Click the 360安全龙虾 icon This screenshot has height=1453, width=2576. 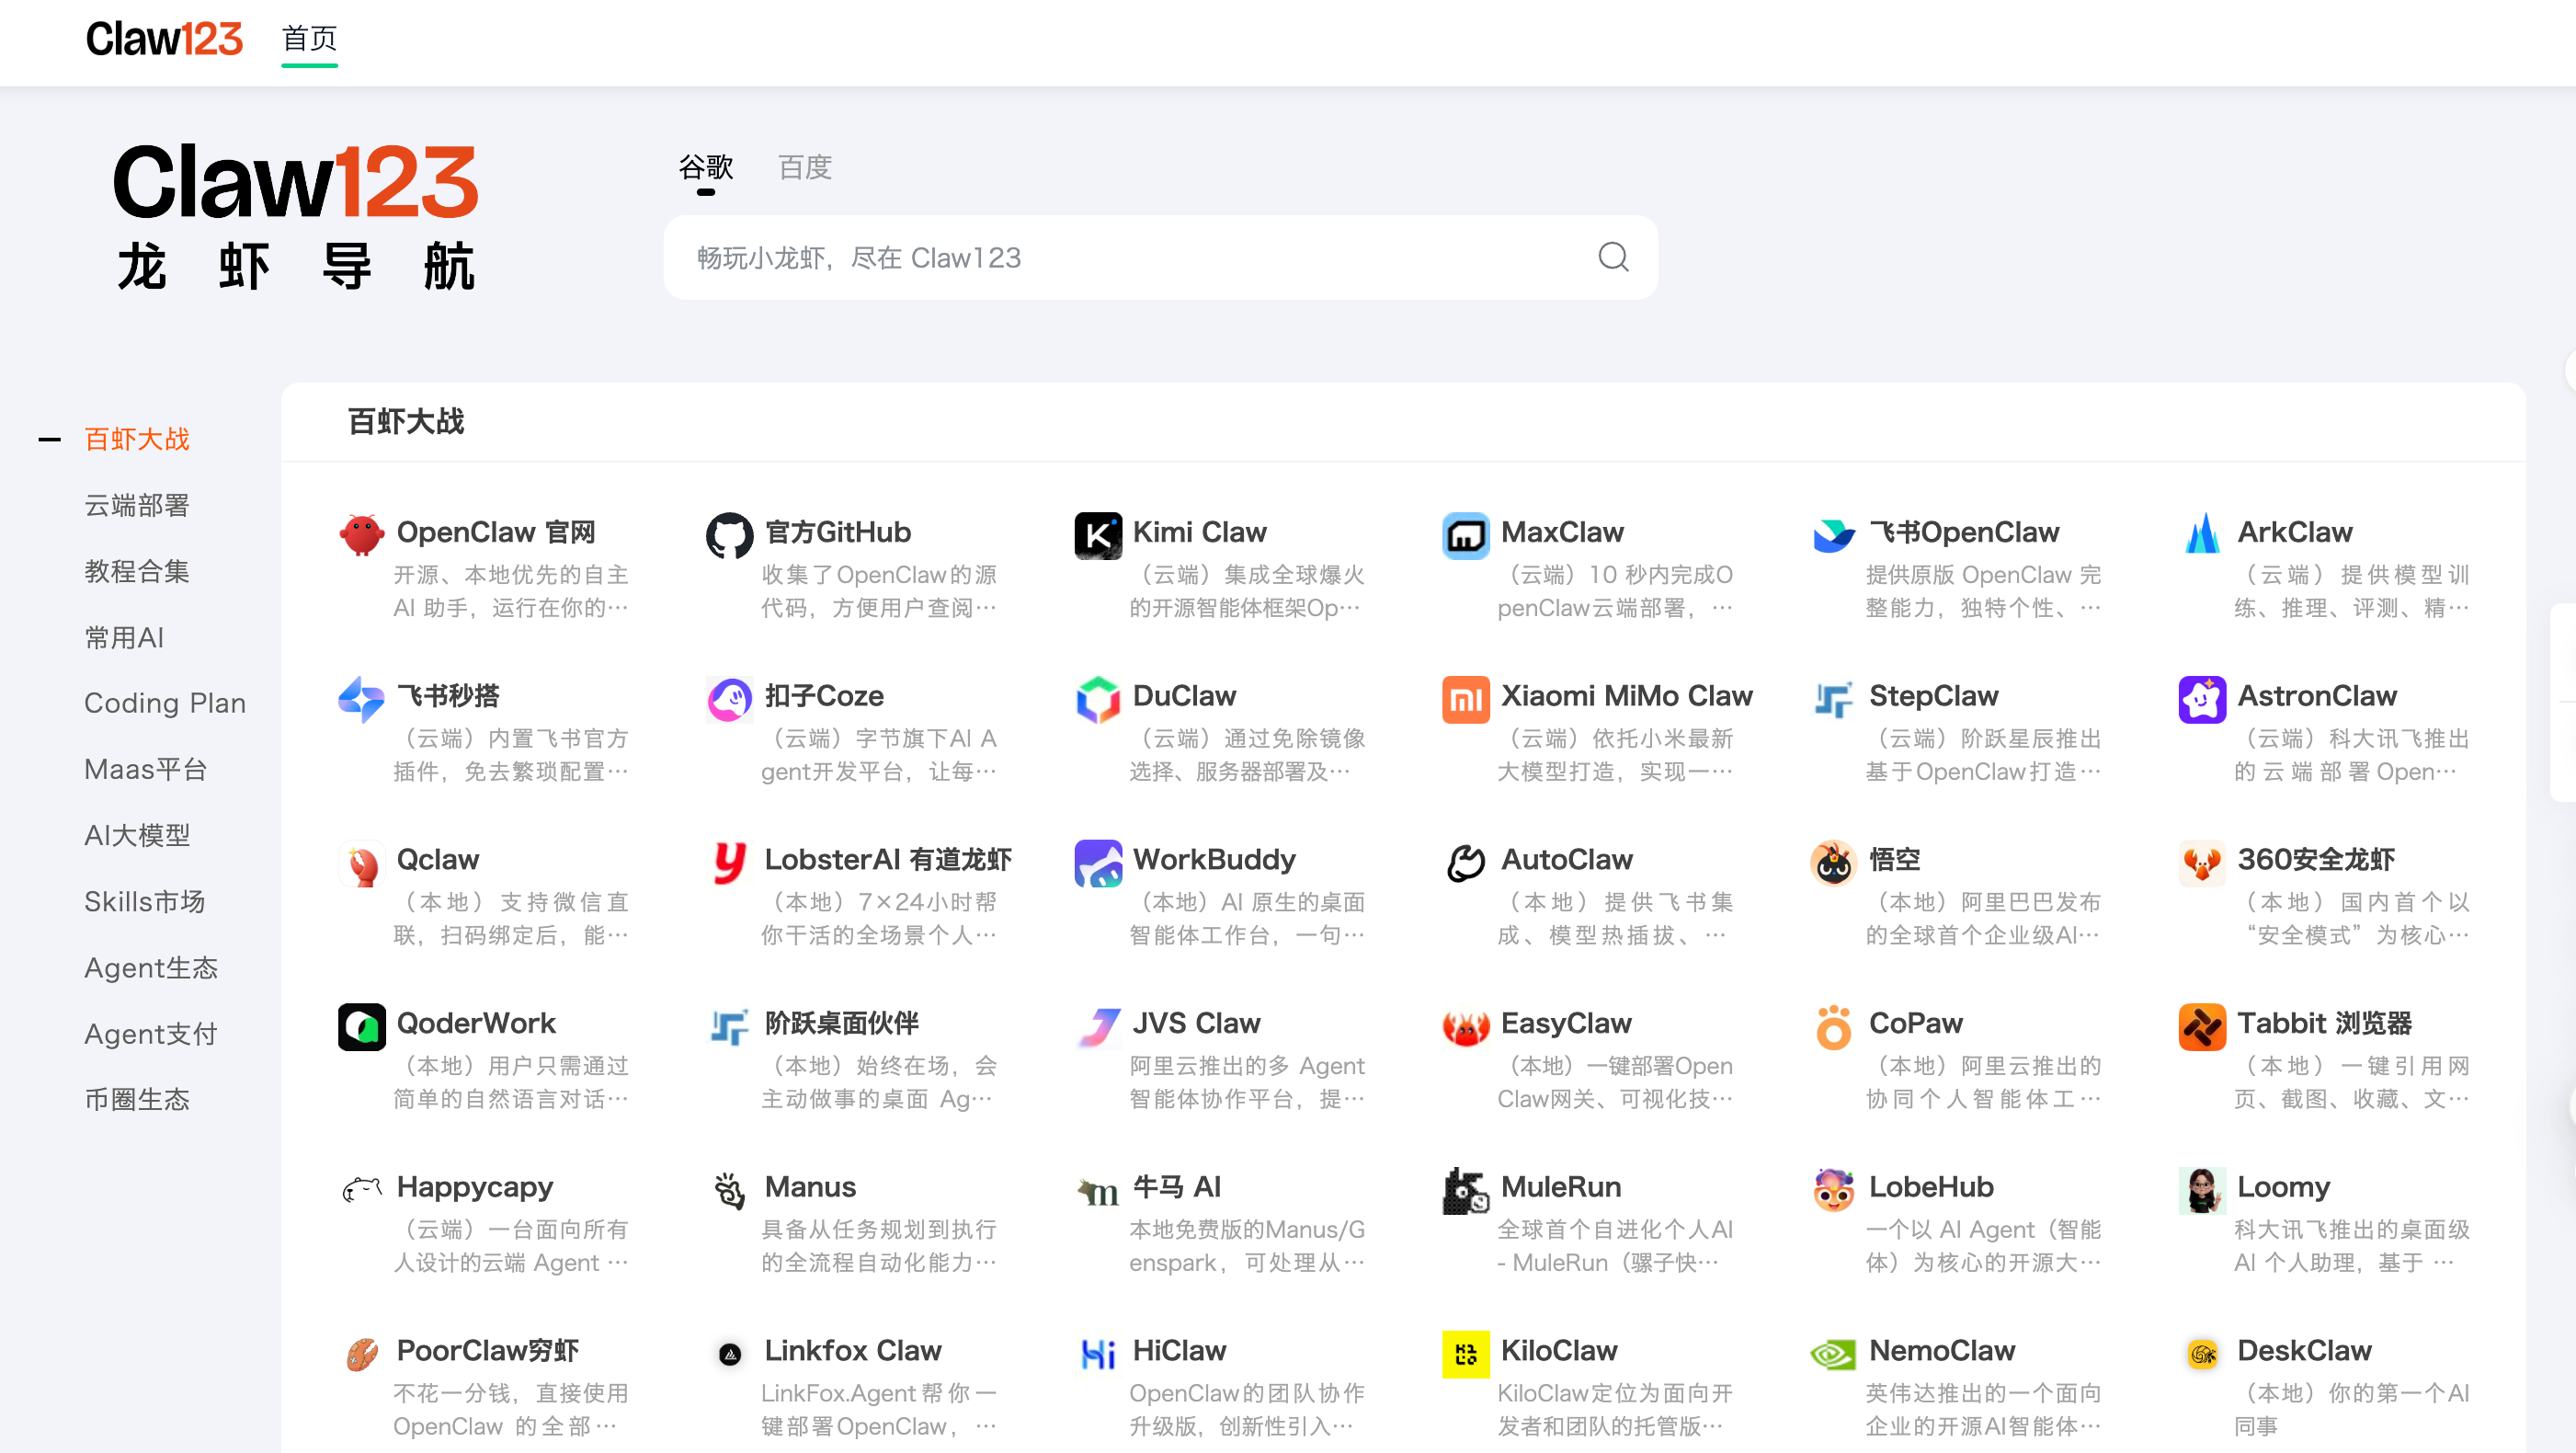tap(2201, 863)
